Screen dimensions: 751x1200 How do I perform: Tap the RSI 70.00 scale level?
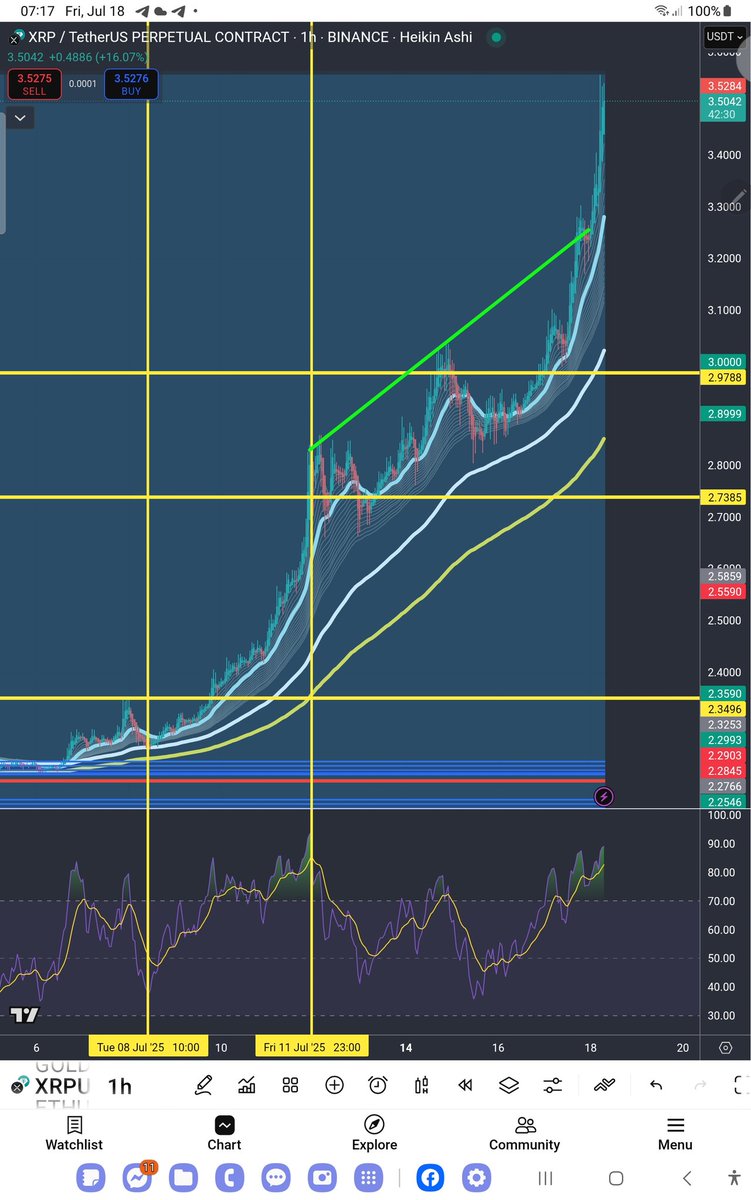(x=722, y=902)
